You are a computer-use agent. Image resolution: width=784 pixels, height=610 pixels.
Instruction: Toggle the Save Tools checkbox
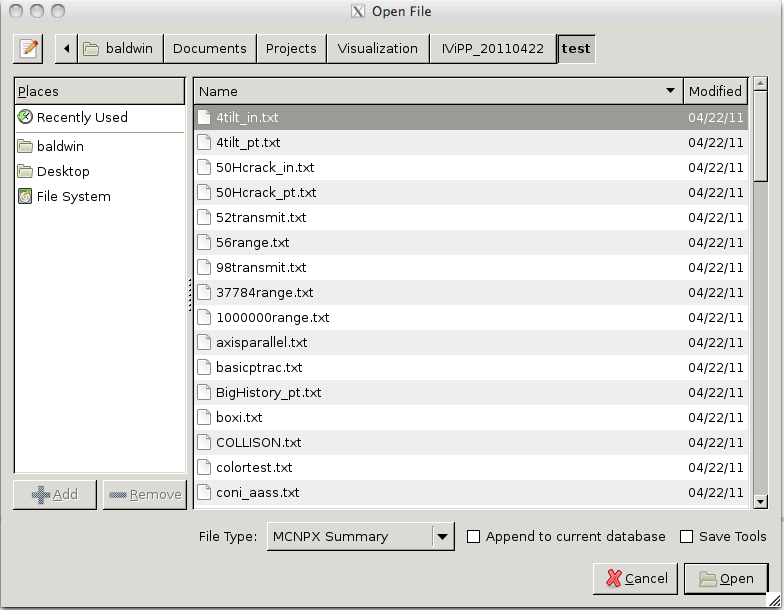686,536
